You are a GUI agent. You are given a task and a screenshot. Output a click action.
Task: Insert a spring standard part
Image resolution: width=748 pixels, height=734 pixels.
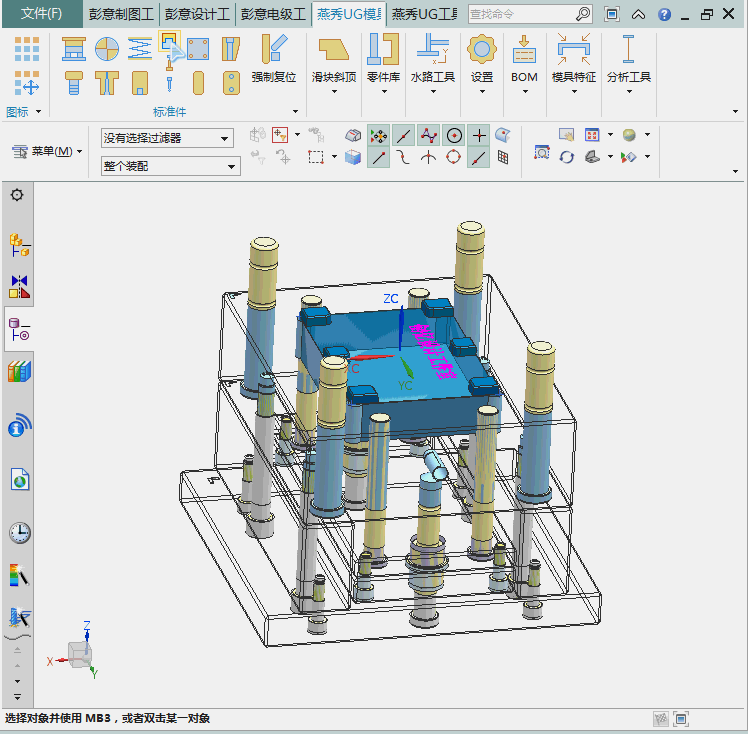click(x=140, y=49)
